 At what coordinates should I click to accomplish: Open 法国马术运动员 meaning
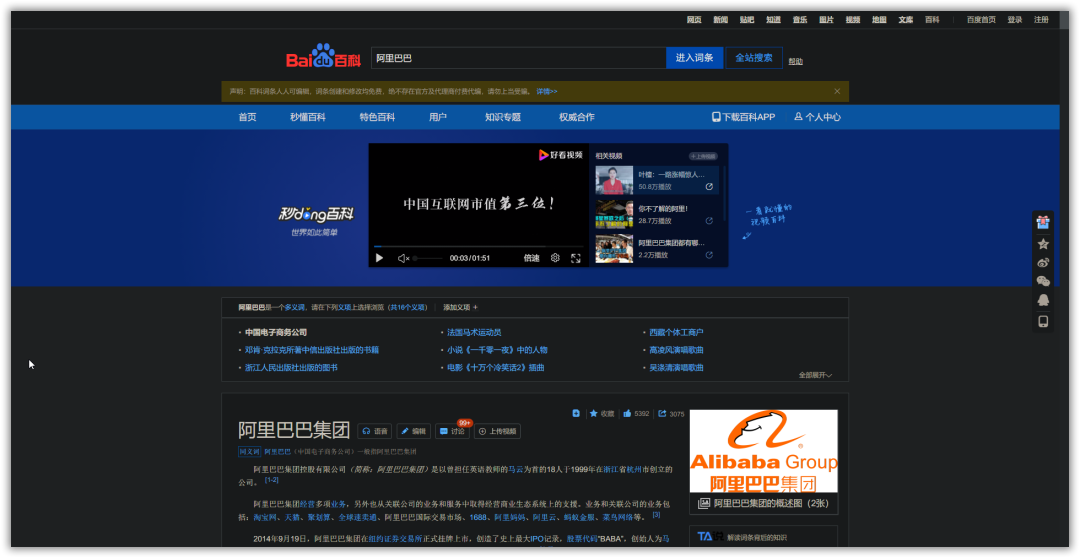point(474,332)
